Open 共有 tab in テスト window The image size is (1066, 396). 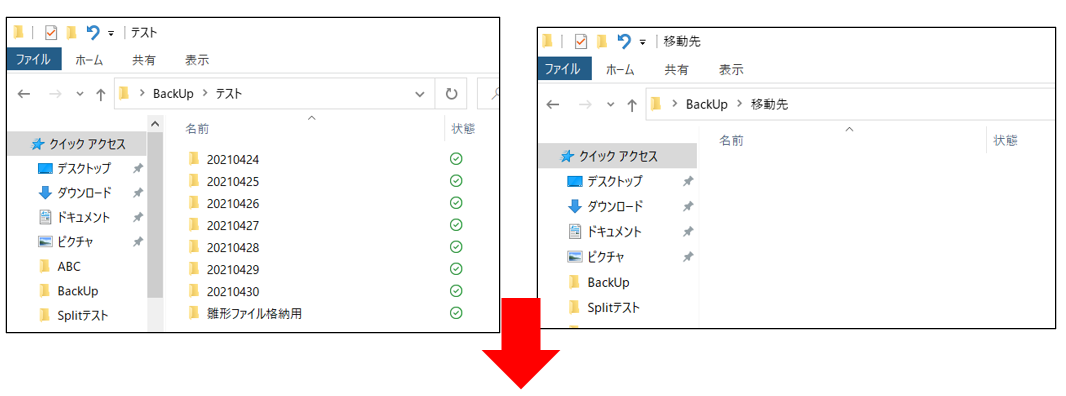(x=143, y=60)
